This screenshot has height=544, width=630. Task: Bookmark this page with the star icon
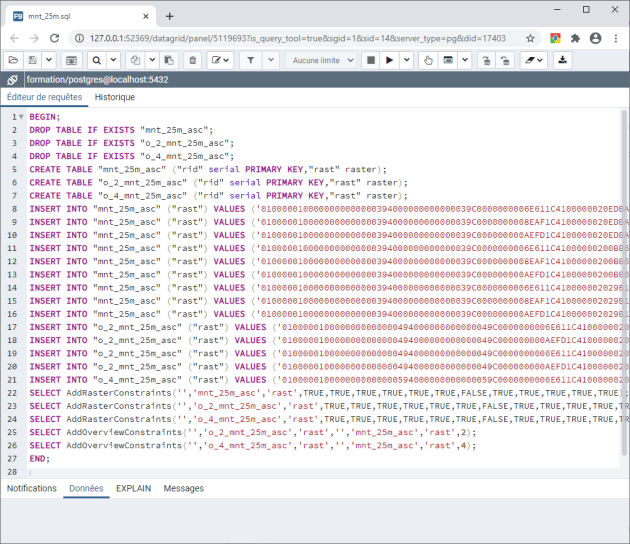pyautogui.click(x=530, y=38)
